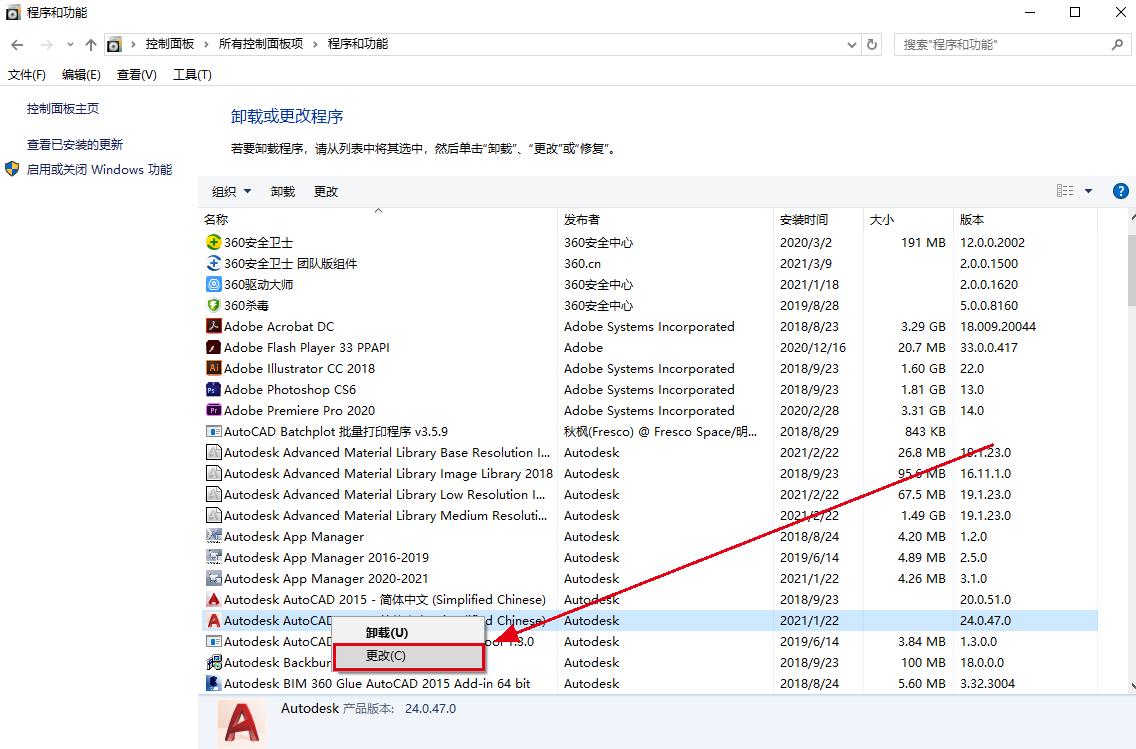Open the 文件(F) menu
The height and width of the screenshot is (749, 1136).
27,75
